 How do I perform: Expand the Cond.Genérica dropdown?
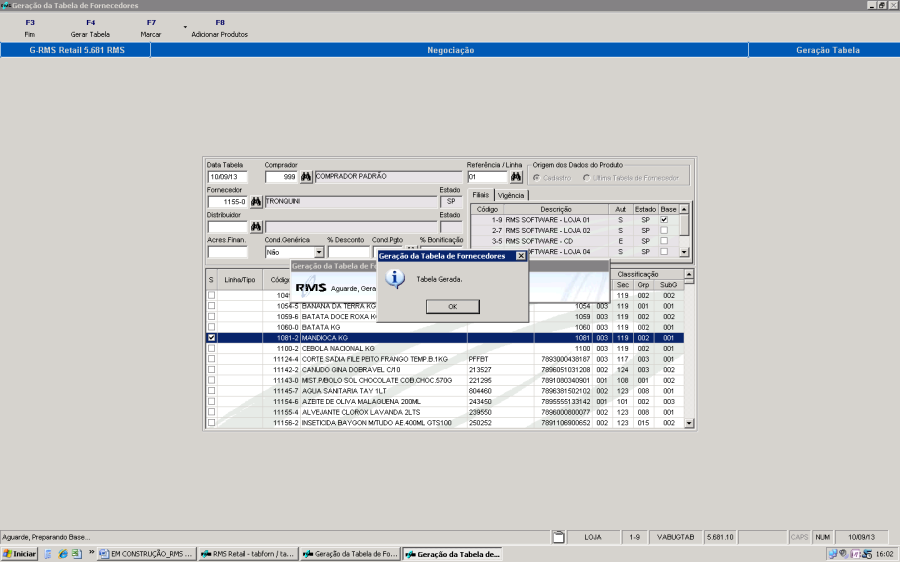pyautogui.click(x=319, y=253)
